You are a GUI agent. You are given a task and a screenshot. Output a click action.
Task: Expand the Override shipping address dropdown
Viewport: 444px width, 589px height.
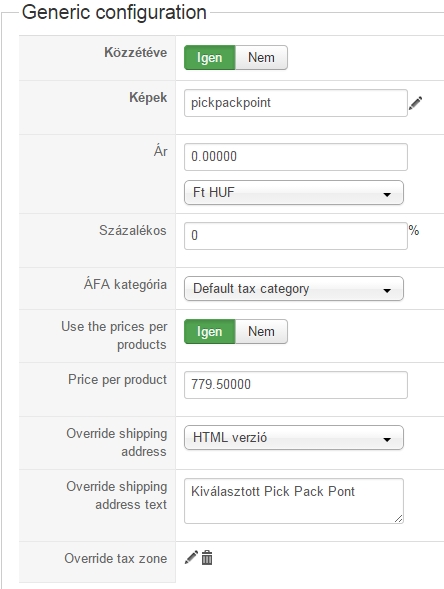294,438
